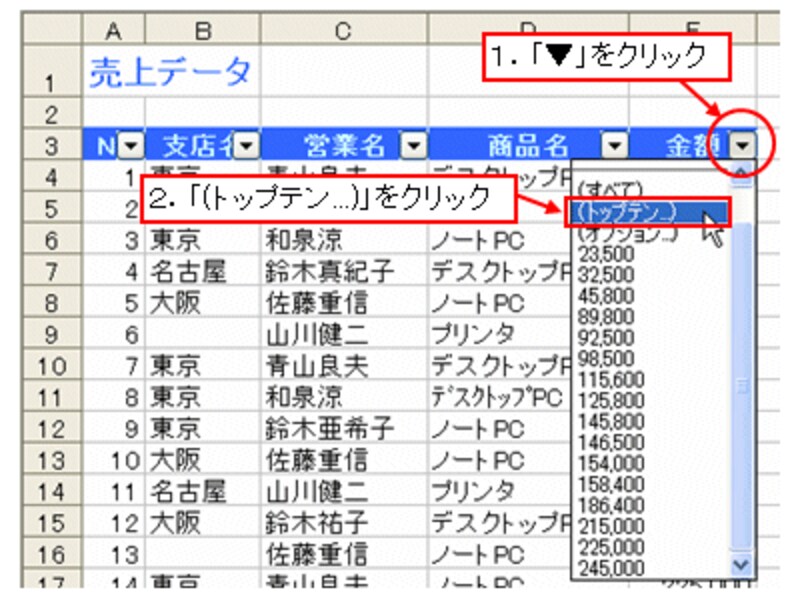Click cell 佐藤重信 in row 16
Viewport: 800px width, 596px height.
click(344, 555)
